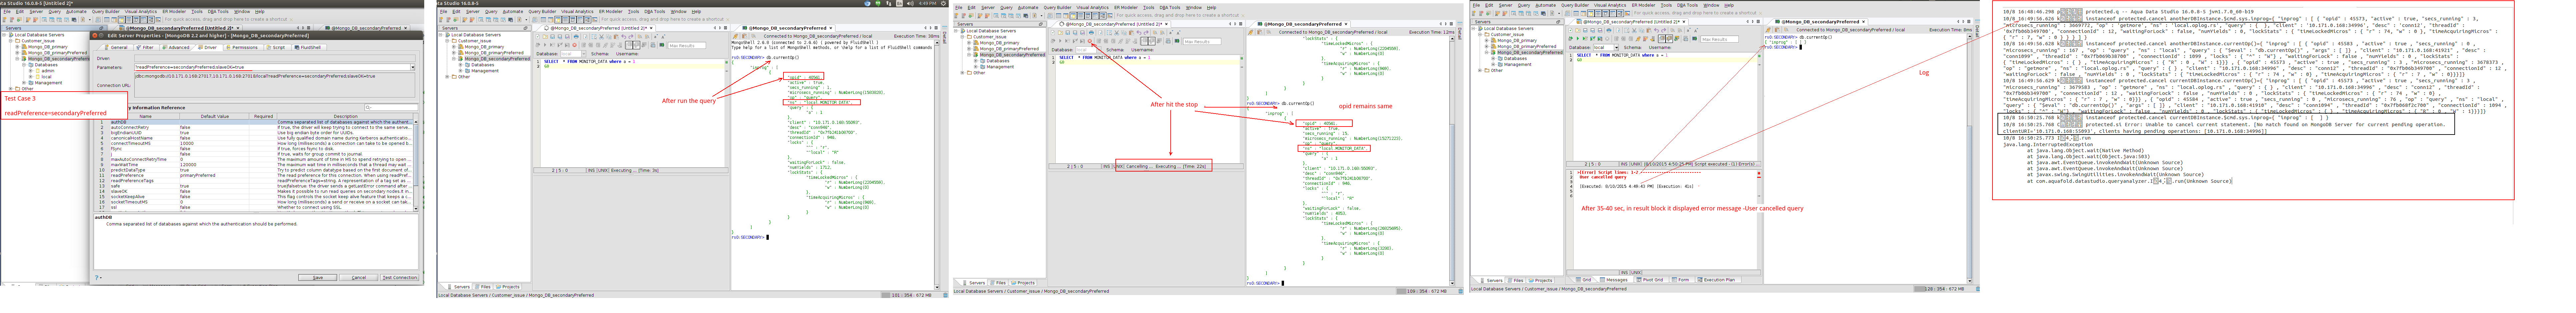Viewport: 2576px width, 313px height.
Task: Open the Permissions tab in Edit Server Properties dialog
Action: pos(243,47)
